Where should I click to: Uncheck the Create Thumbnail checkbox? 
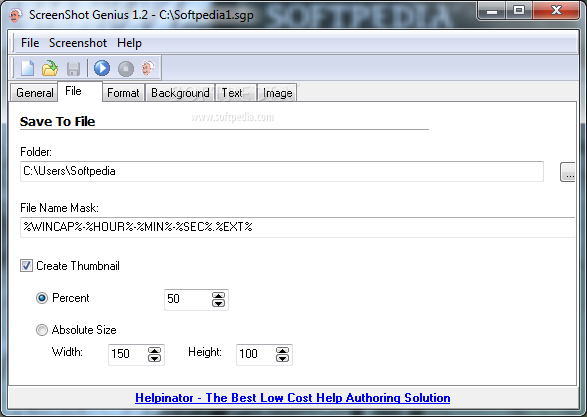pos(26,266)
